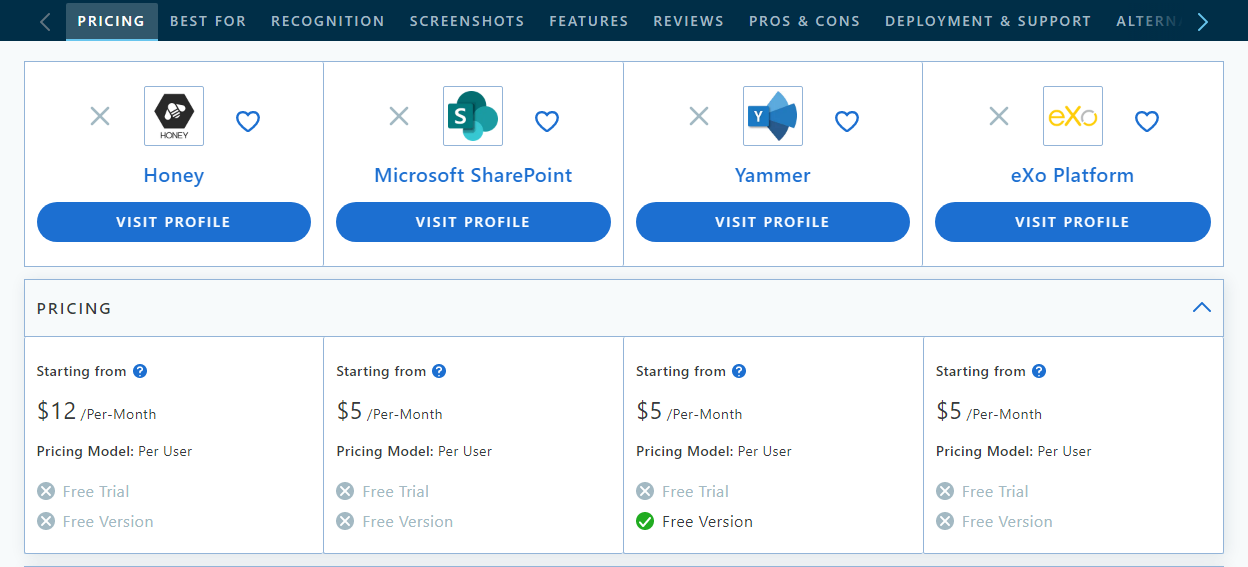Click the Honey logo icon
Image resolution: width=1248 pixels, height=567 pixels.
click(x=174, y=116)
